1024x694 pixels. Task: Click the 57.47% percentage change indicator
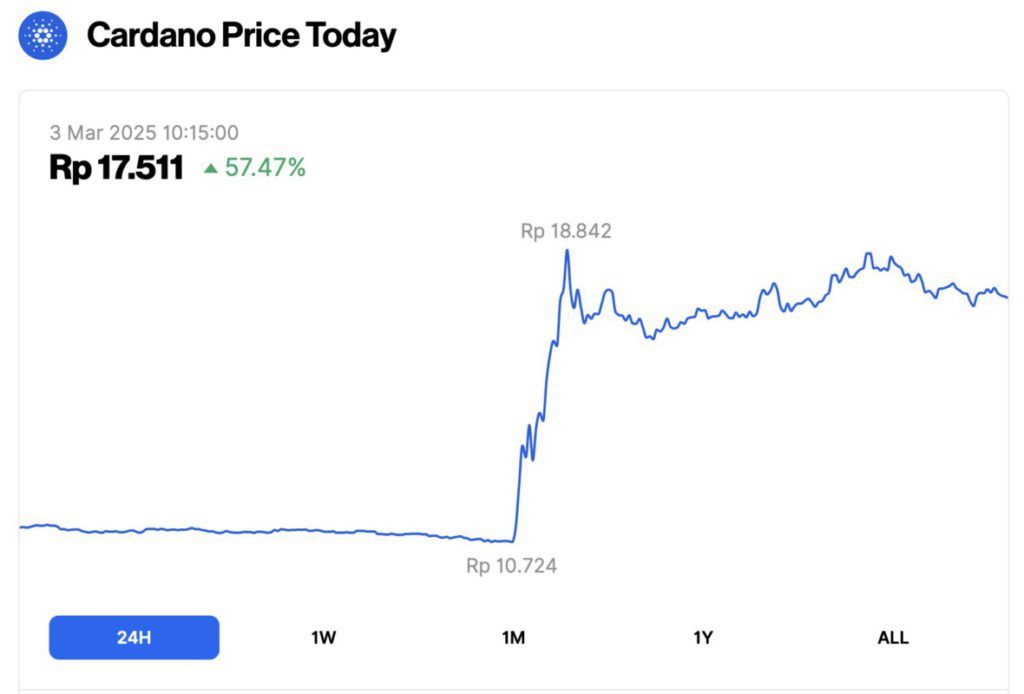click(266, 168)
